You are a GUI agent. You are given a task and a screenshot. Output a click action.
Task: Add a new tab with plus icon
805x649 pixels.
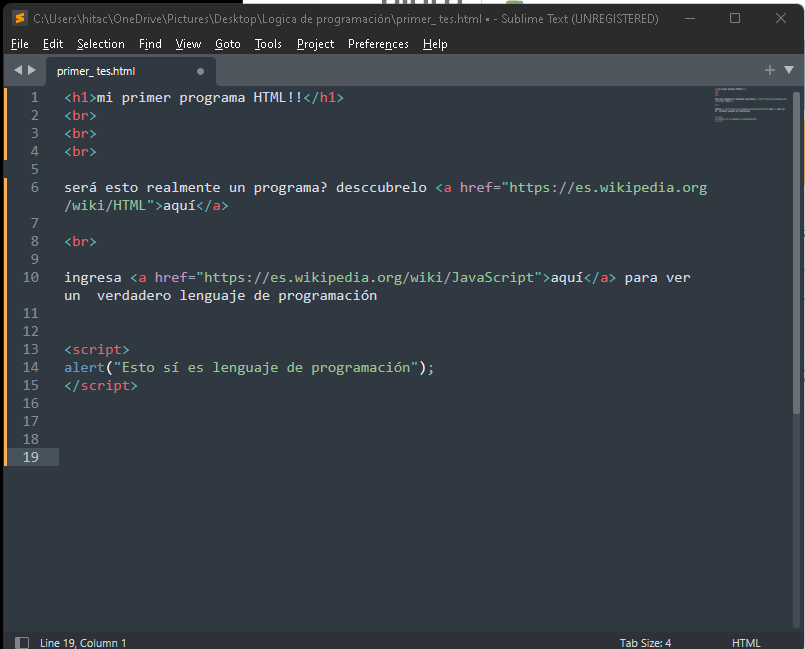769,70
